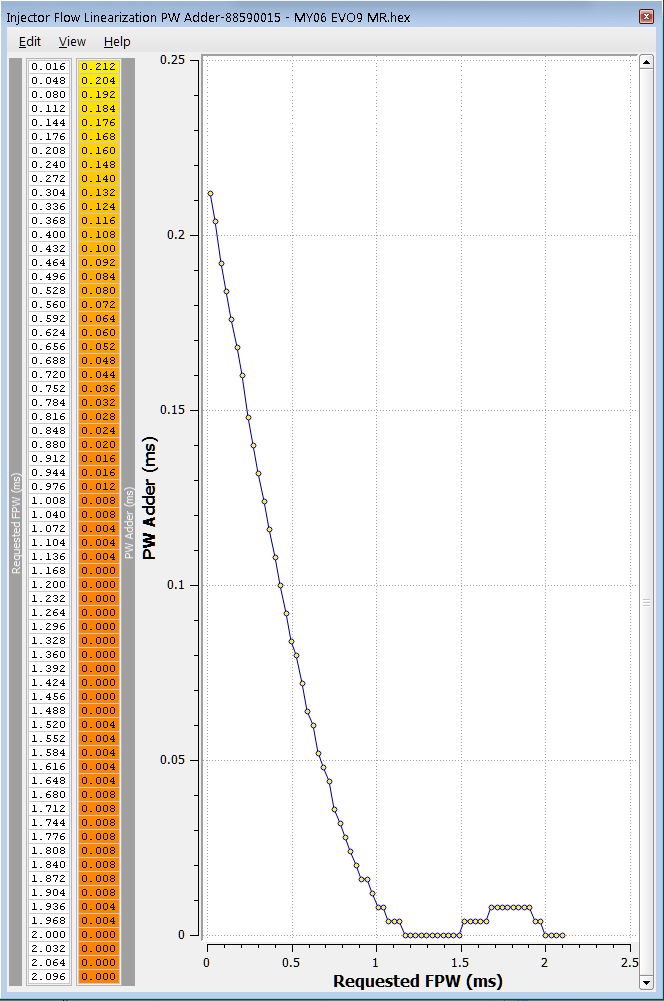Image resolution: width=664 pixels, height=1001 pixels.
Task: Select the PW Adder cell 0.012
Action: point(98,486)
